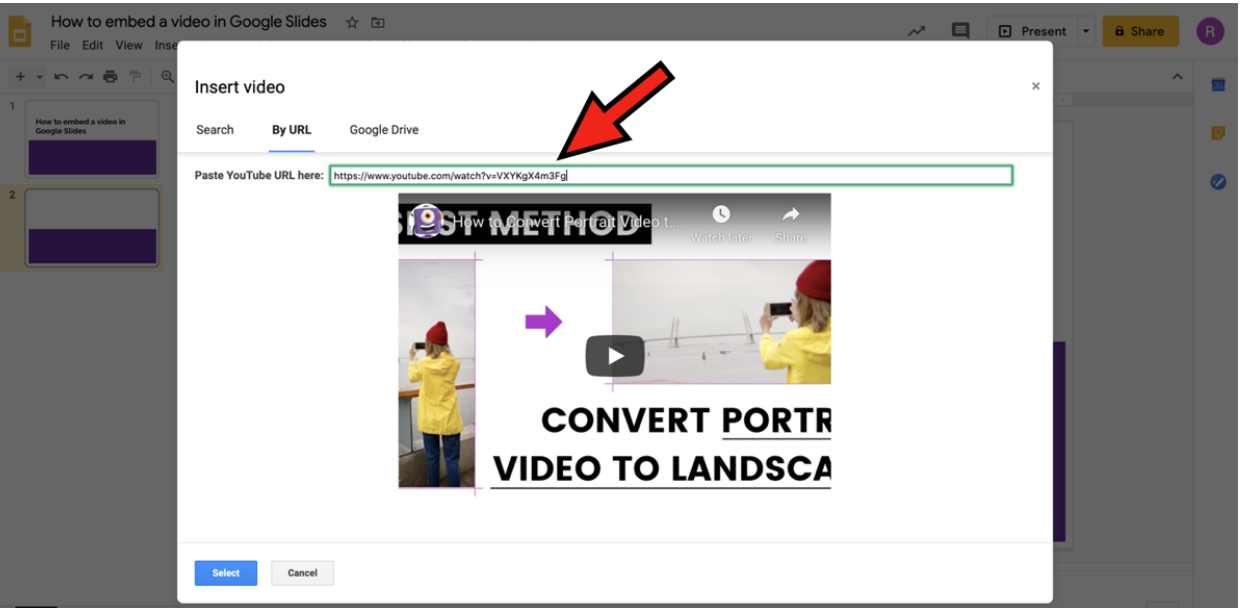The image size is (1240, 608).
Task: Expand the Present options dropdown arrow
Action: pyautogui.click(x=1086, y=31)
